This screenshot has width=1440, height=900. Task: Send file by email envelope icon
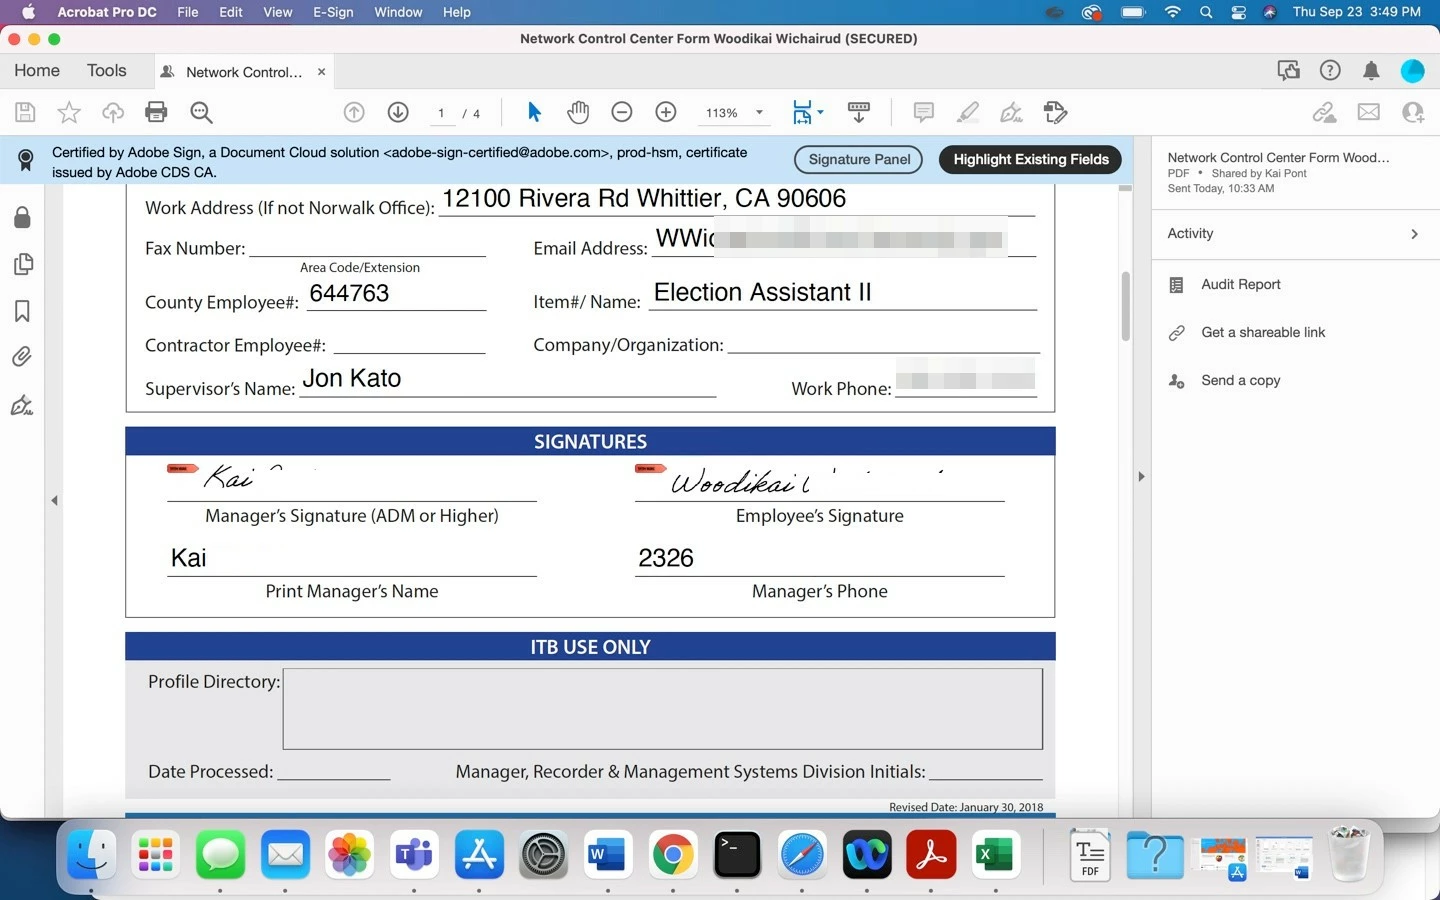coord(1369,112)
